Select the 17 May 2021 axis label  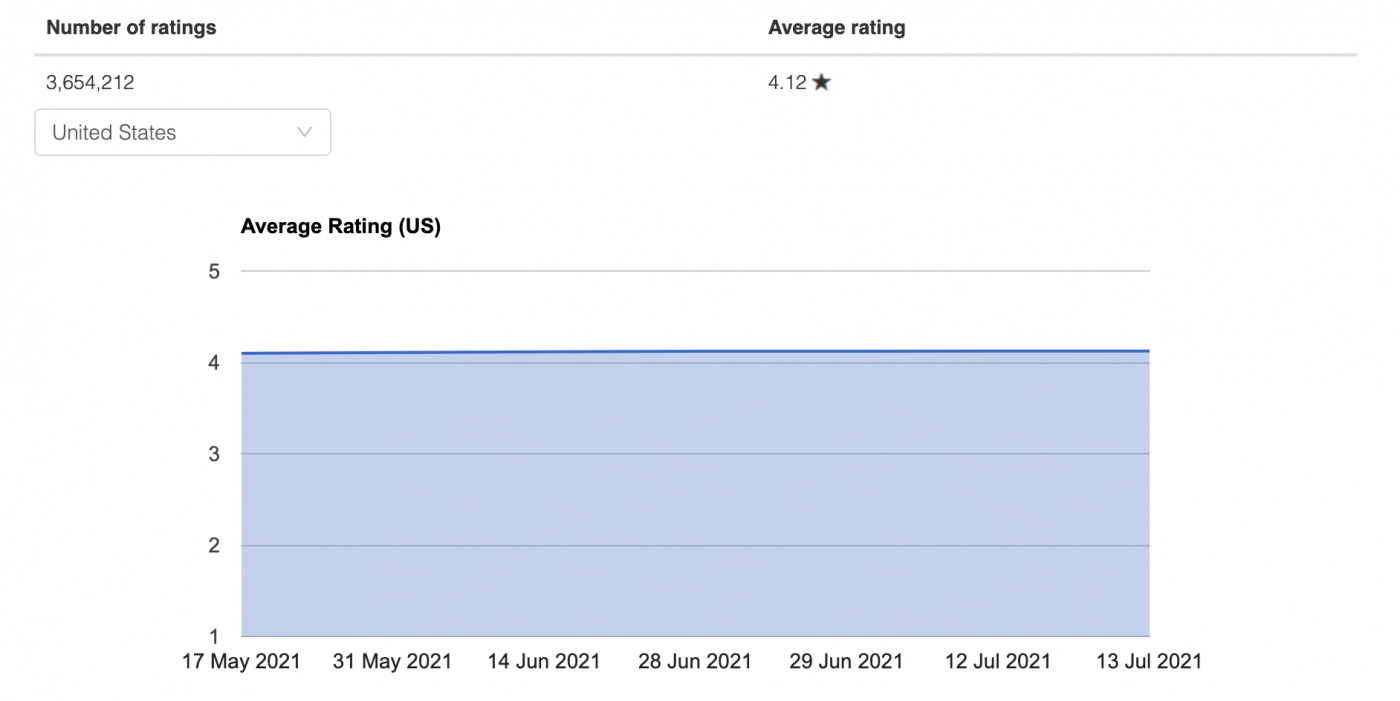point(241,661)
